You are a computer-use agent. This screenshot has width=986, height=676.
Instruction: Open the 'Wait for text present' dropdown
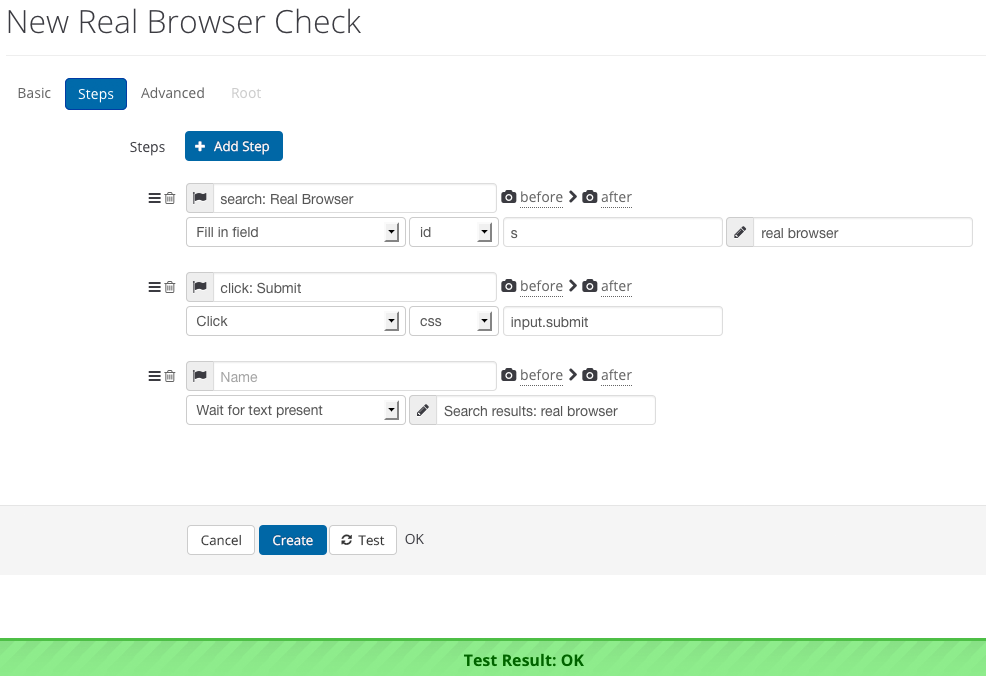point(296,410)
